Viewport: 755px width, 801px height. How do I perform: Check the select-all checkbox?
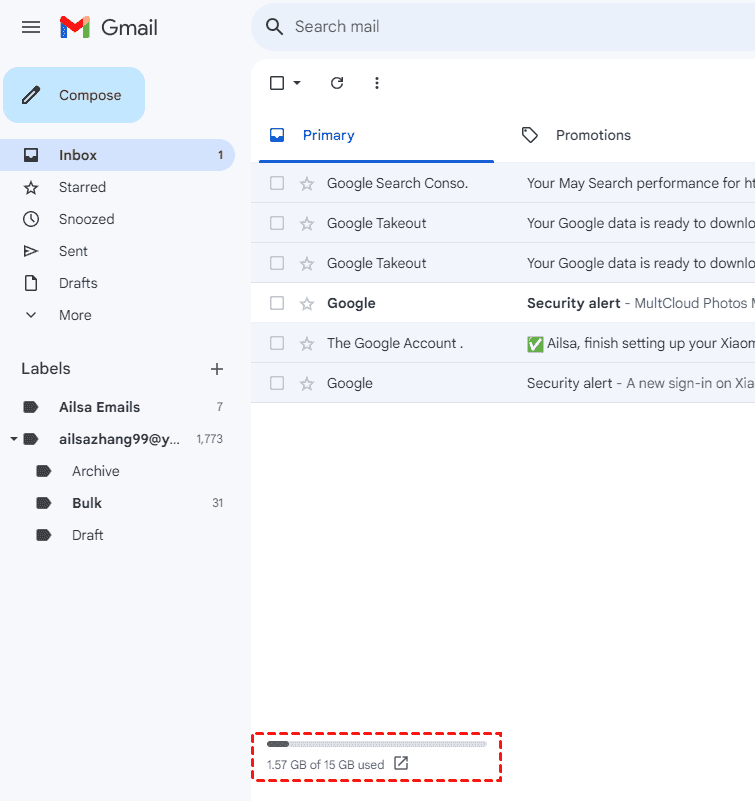277,83
